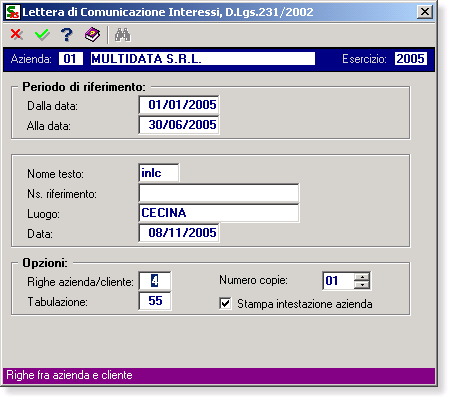Click the 'Tabulazione:' label
Screen dimensions: 449x398
(57, 302)
